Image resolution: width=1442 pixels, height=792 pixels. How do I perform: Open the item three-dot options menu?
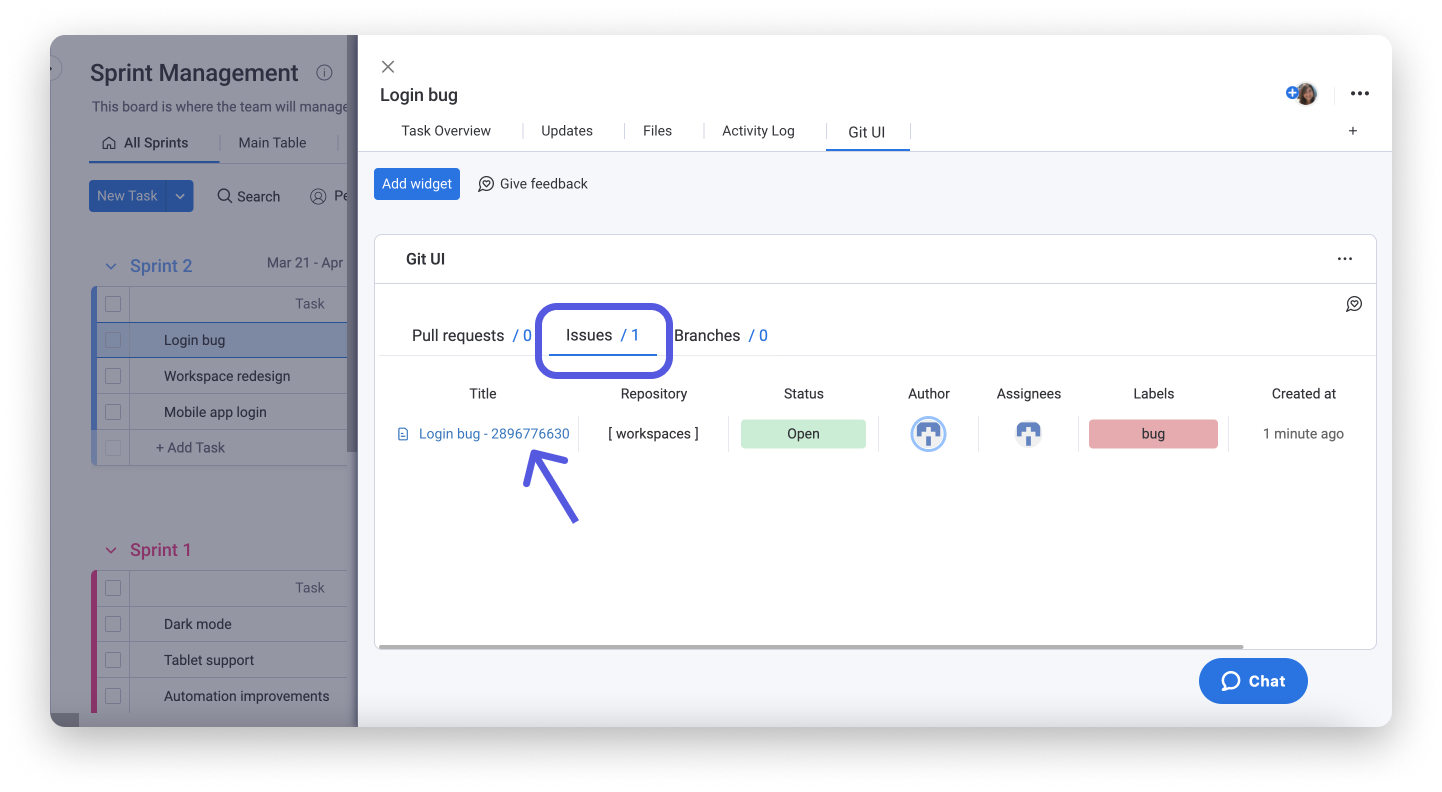tap(1359, 93)
